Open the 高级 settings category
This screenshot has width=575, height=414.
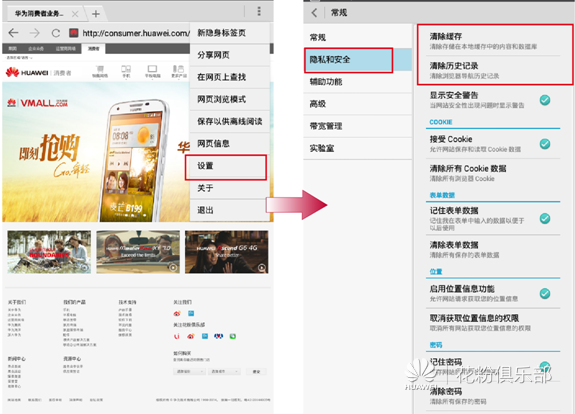[358, 104]
